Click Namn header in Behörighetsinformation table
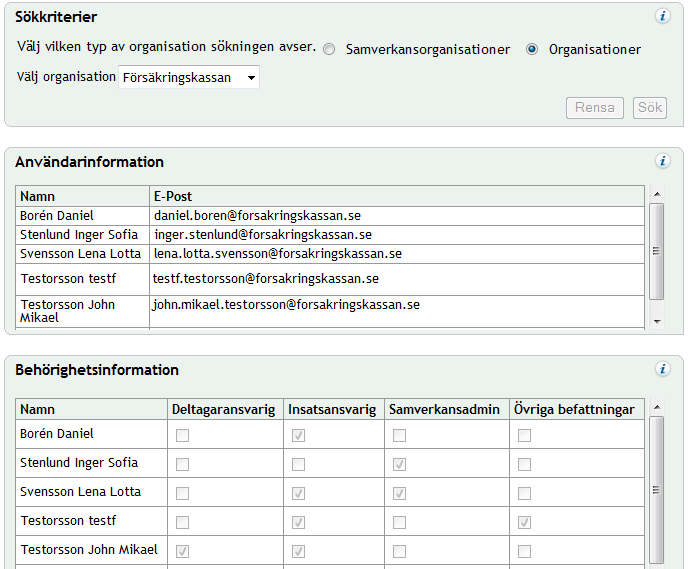Viewport: 691px width, 569px height. [x=91, y=409]
